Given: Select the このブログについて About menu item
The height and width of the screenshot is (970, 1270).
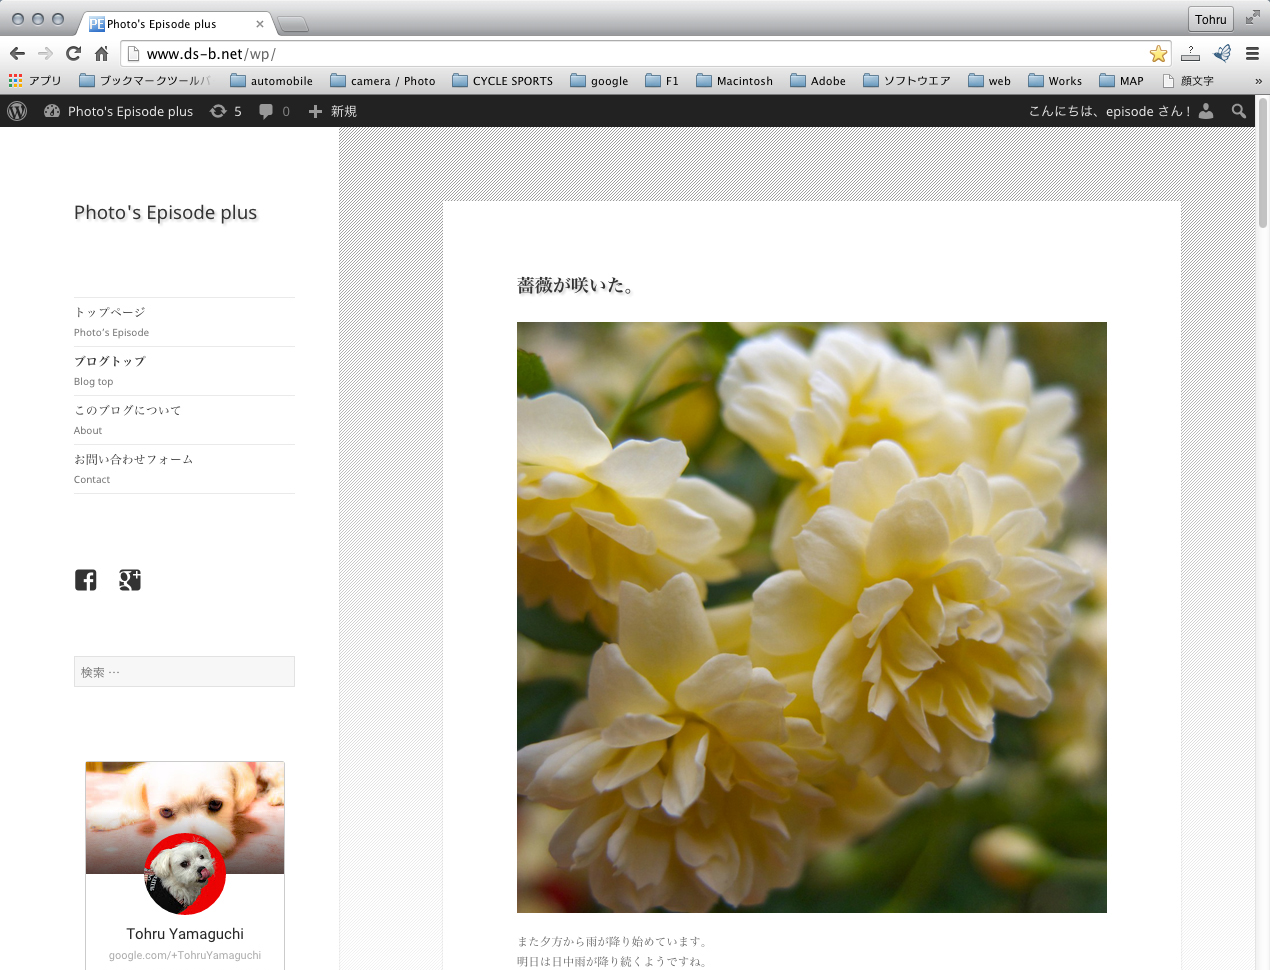Looking at the screenshot, I should (127, 410).
